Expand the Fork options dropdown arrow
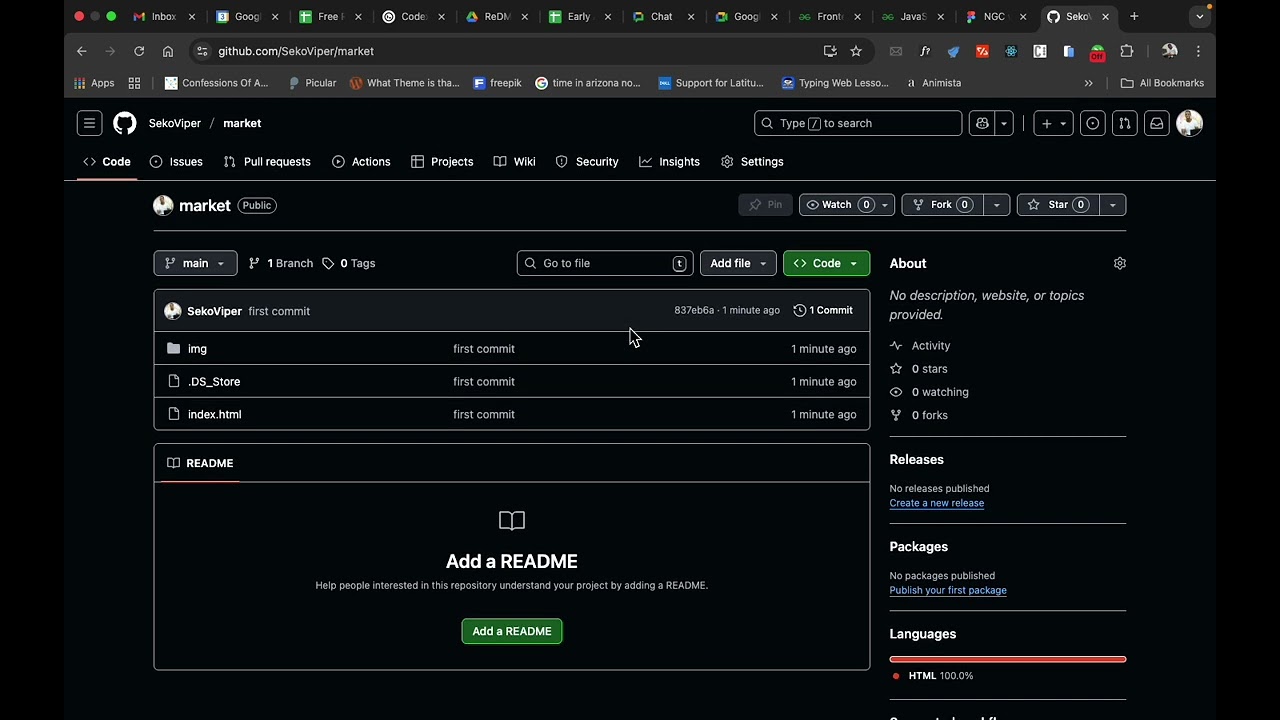1280x720 pixels. 996,205
